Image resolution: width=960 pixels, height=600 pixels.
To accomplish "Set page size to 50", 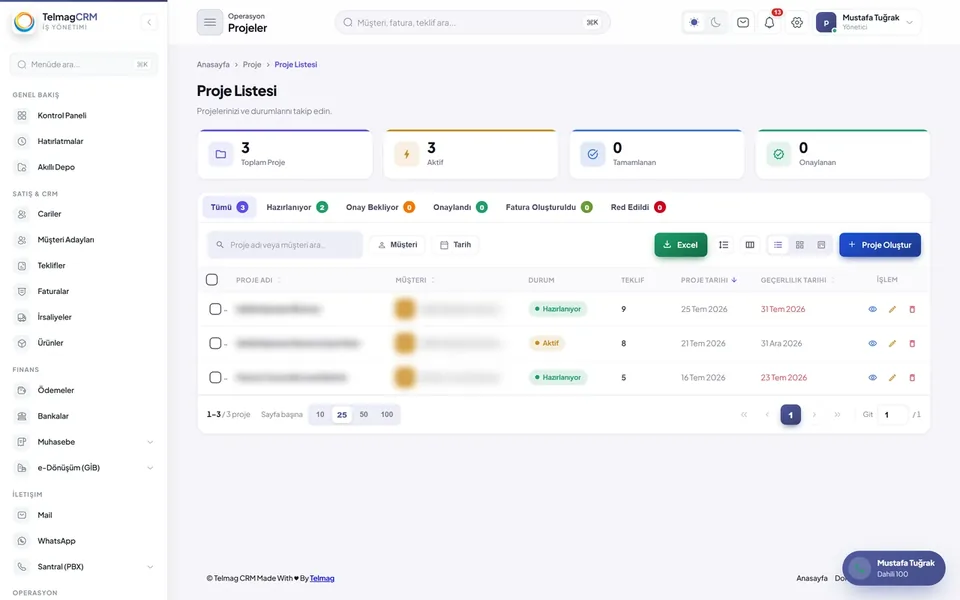I will pyautogui.click(x=364, y=414).
